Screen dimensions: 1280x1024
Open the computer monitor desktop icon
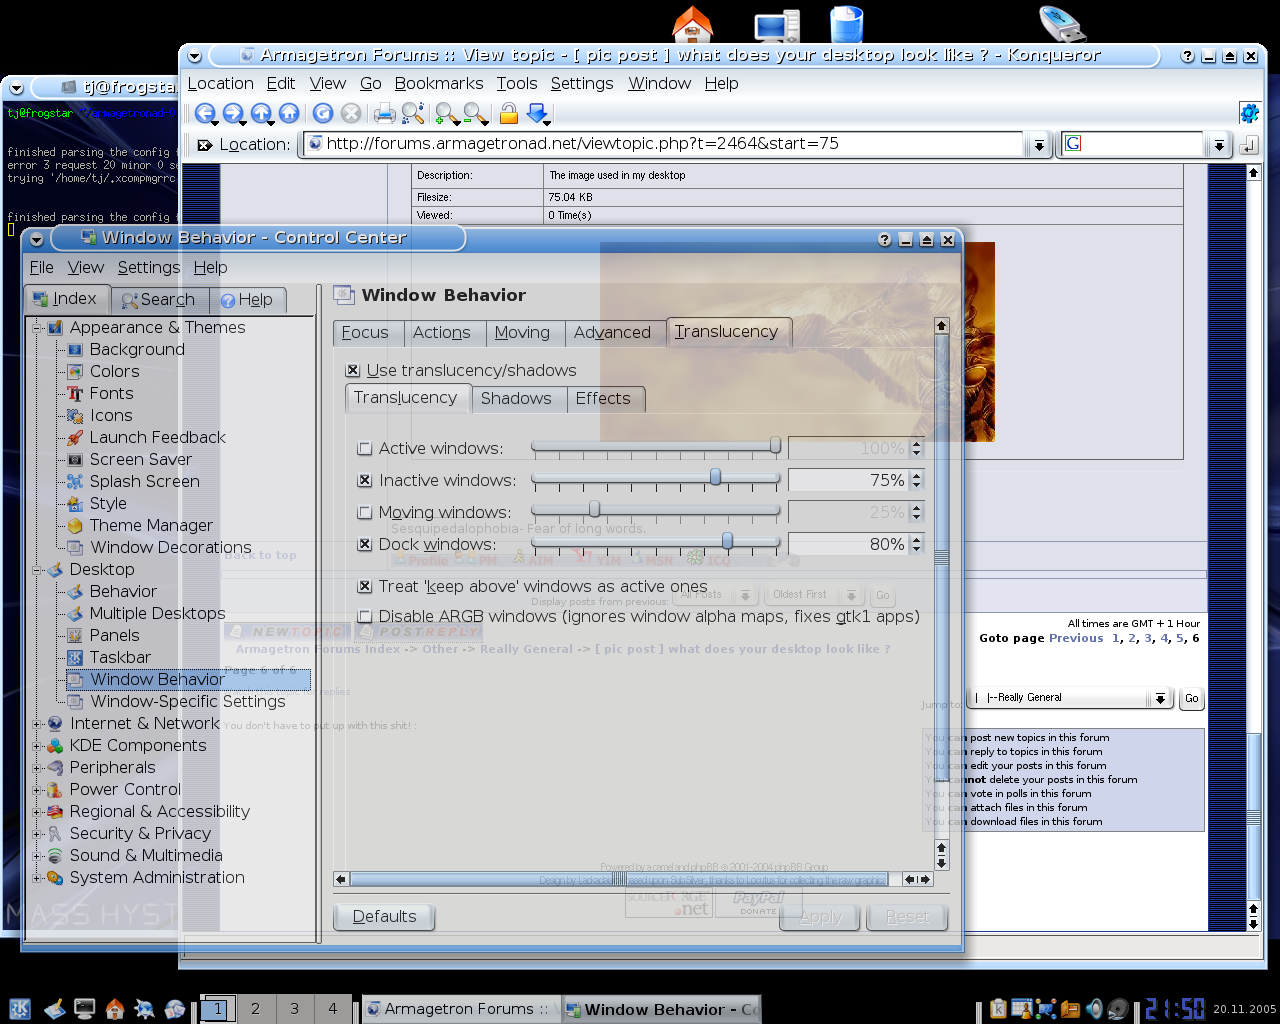pos(777,27)
